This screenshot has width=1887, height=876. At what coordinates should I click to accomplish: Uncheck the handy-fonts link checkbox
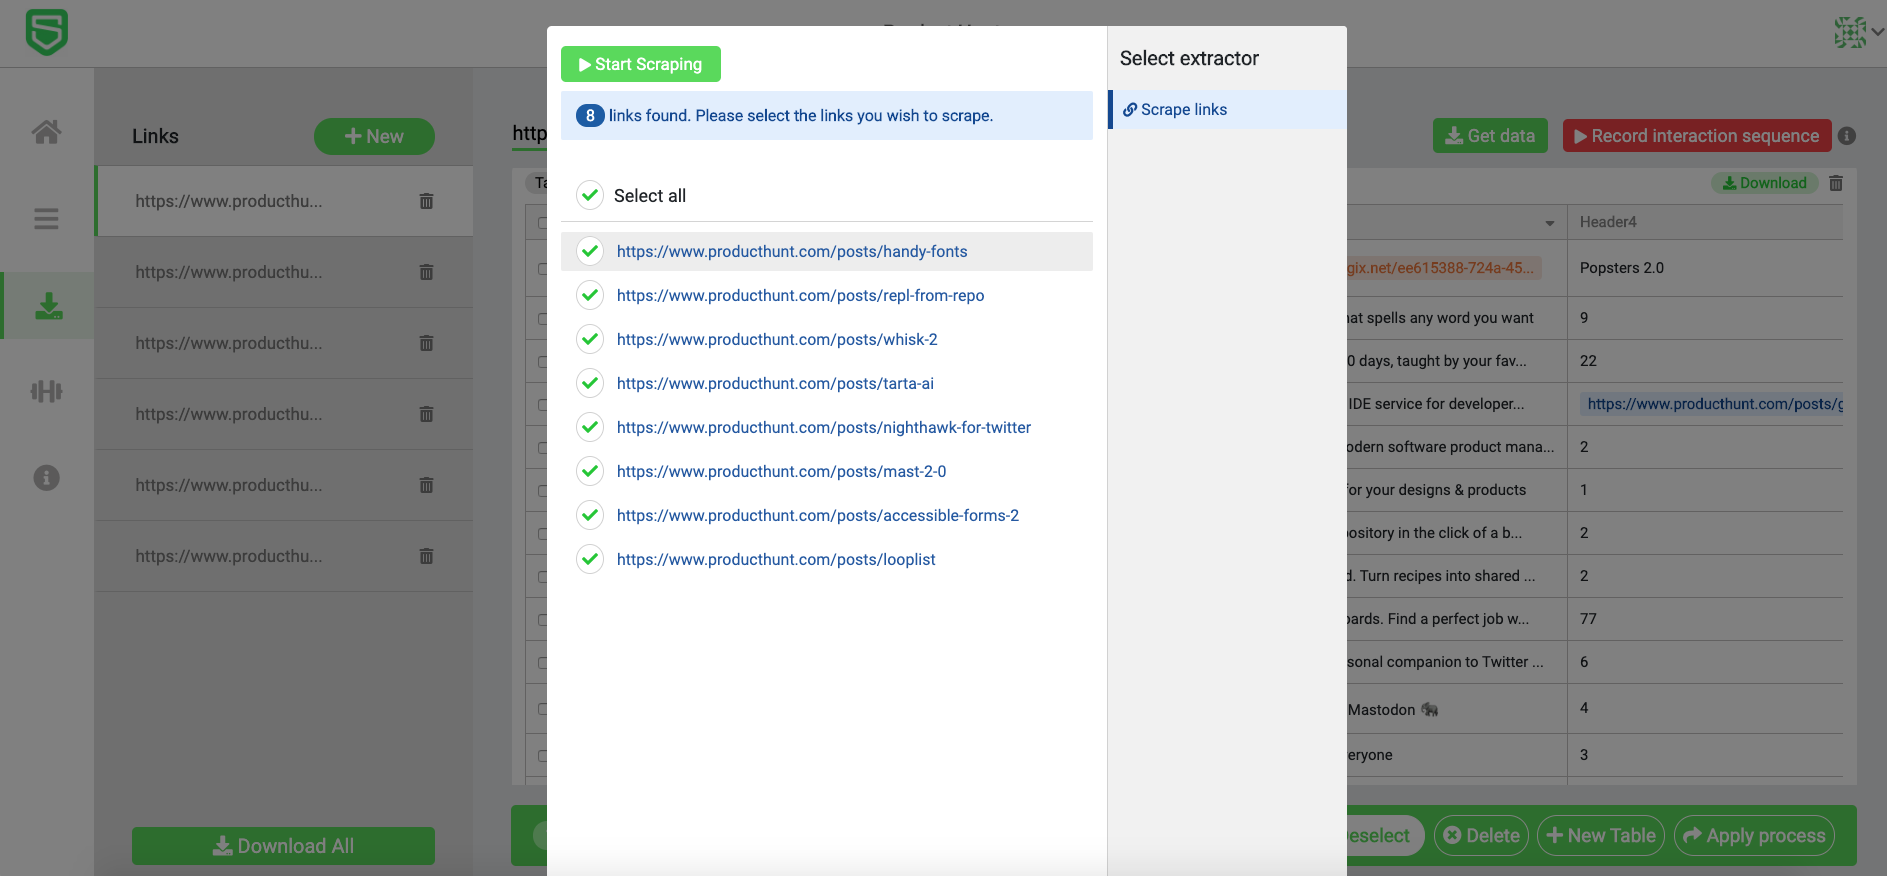click(x=590, y=251)
